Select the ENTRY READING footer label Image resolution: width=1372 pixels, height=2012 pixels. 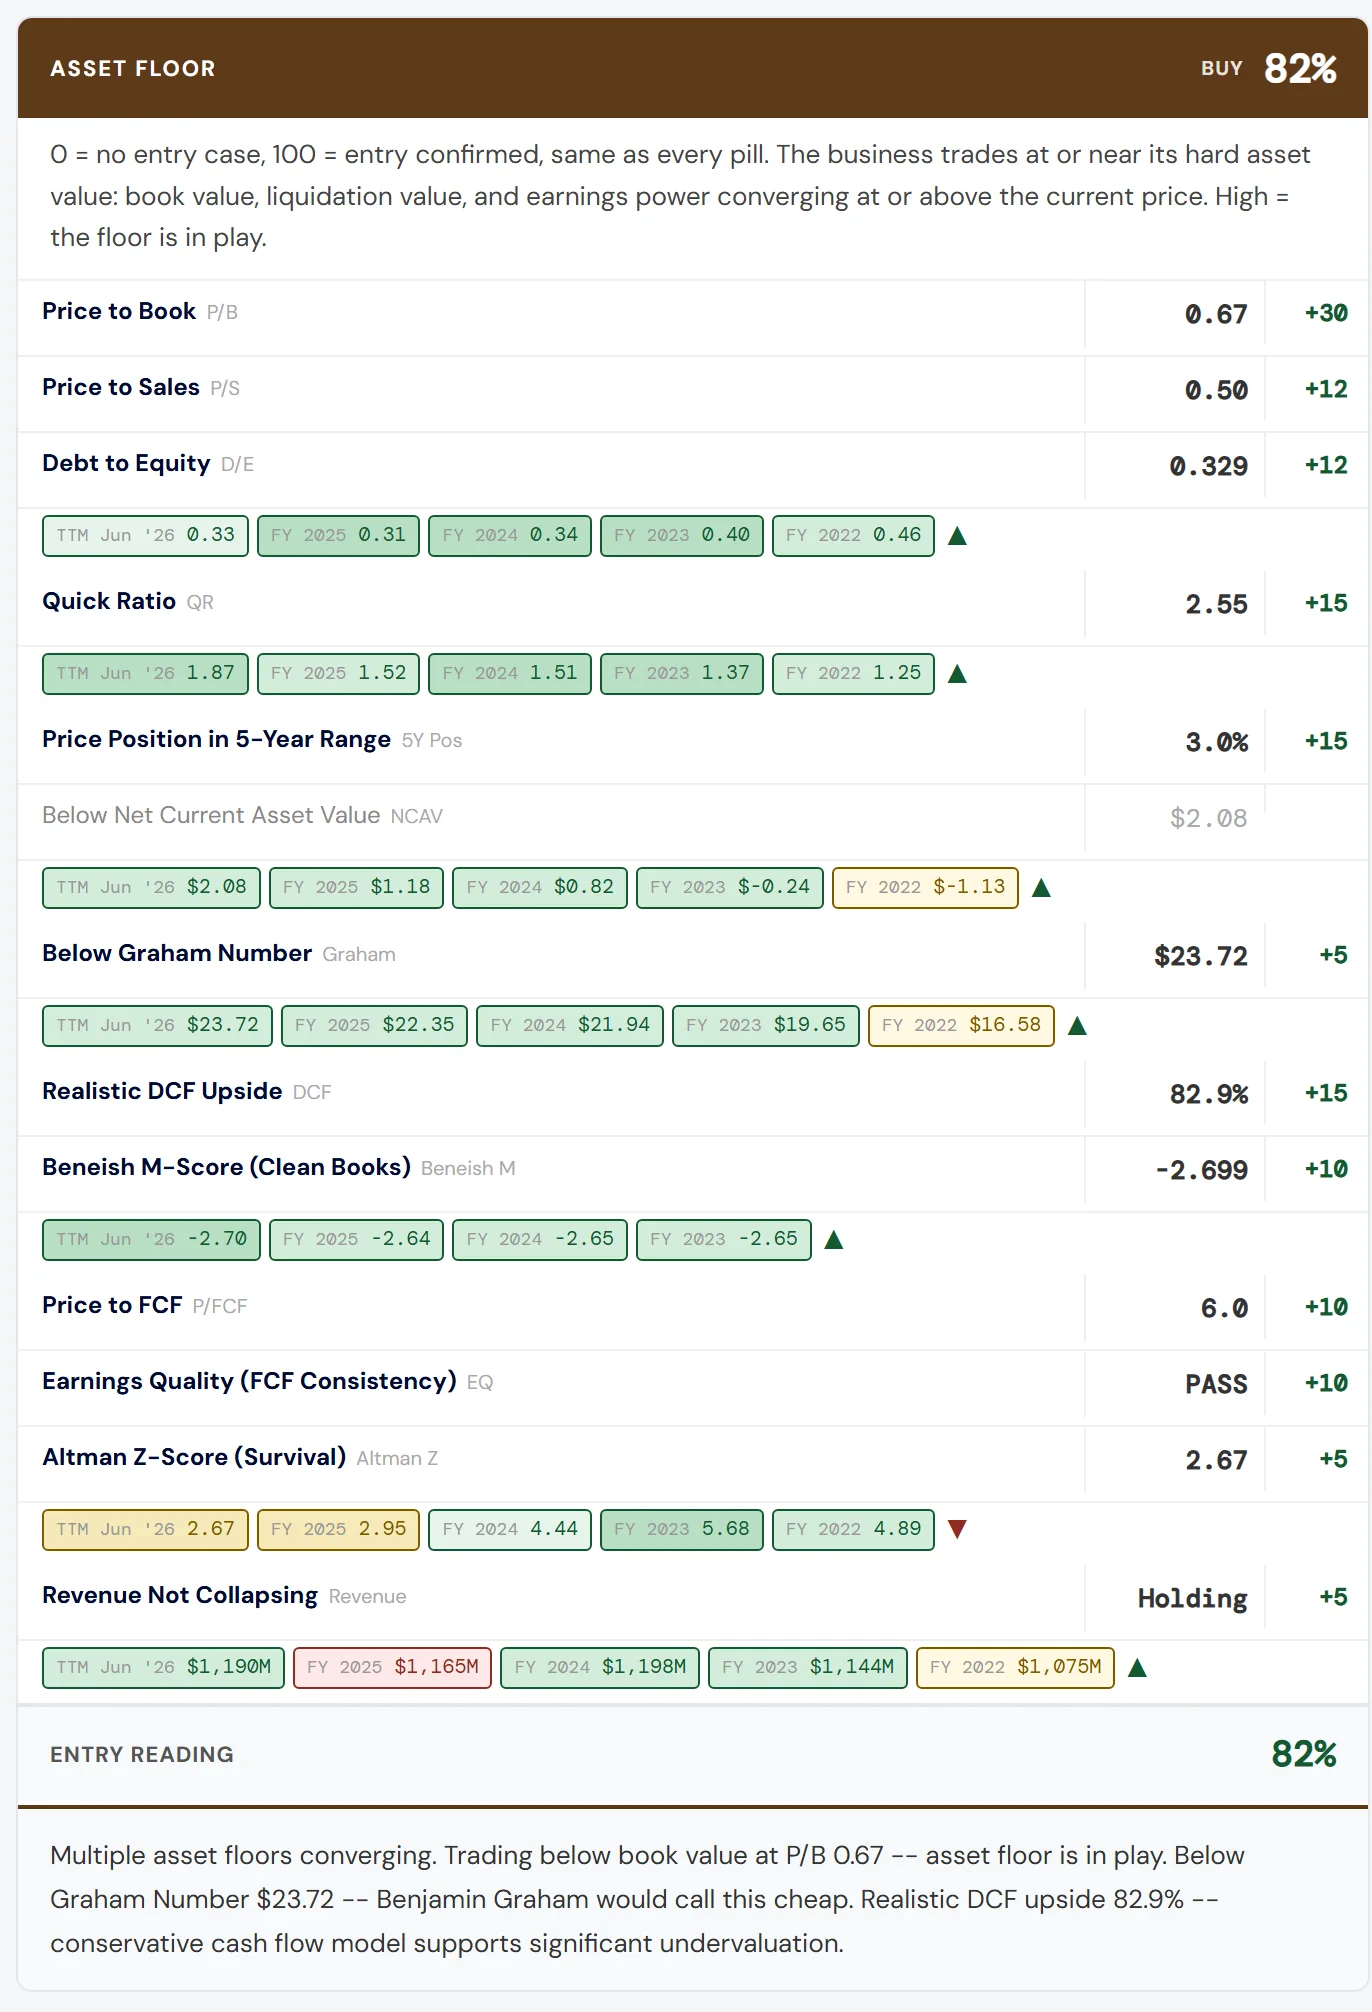[142, 1755]
